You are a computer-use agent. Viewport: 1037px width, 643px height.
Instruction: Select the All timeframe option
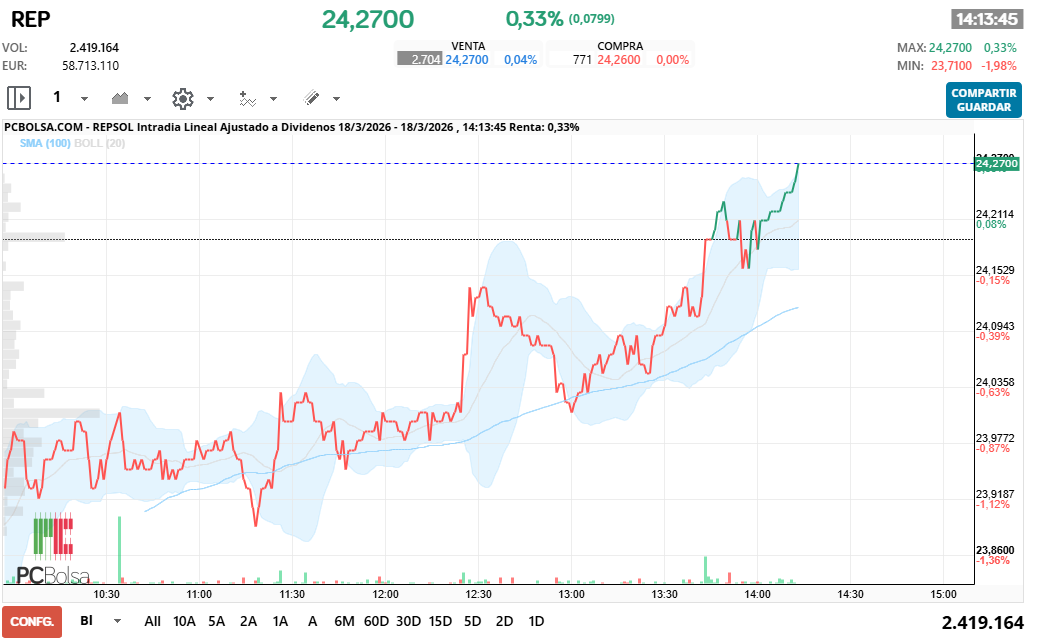point(152,621)
